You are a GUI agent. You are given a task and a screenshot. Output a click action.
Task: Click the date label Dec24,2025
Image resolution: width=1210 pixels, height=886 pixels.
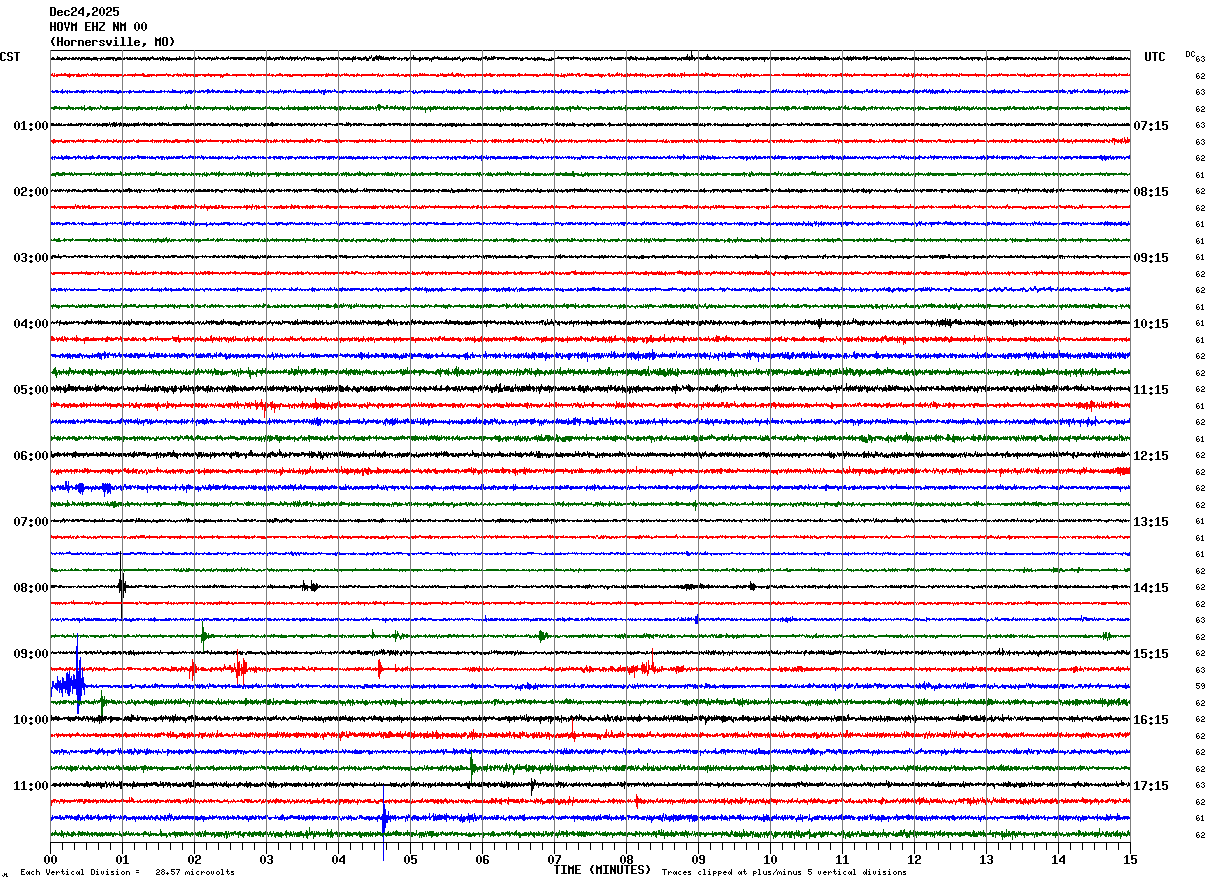point(84,12)
